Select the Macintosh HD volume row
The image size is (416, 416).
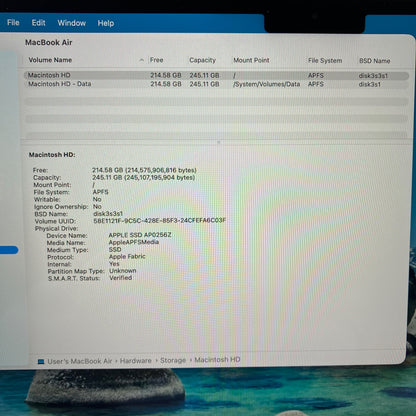click(x=217, y=75)
